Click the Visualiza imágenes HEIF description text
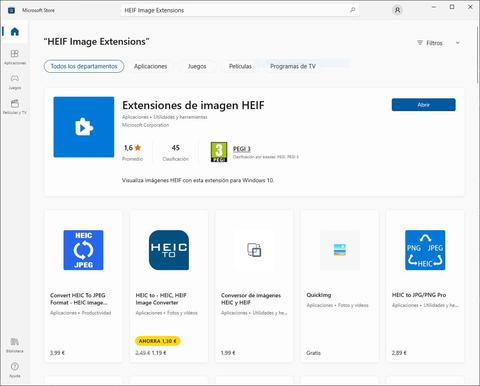 198,180
